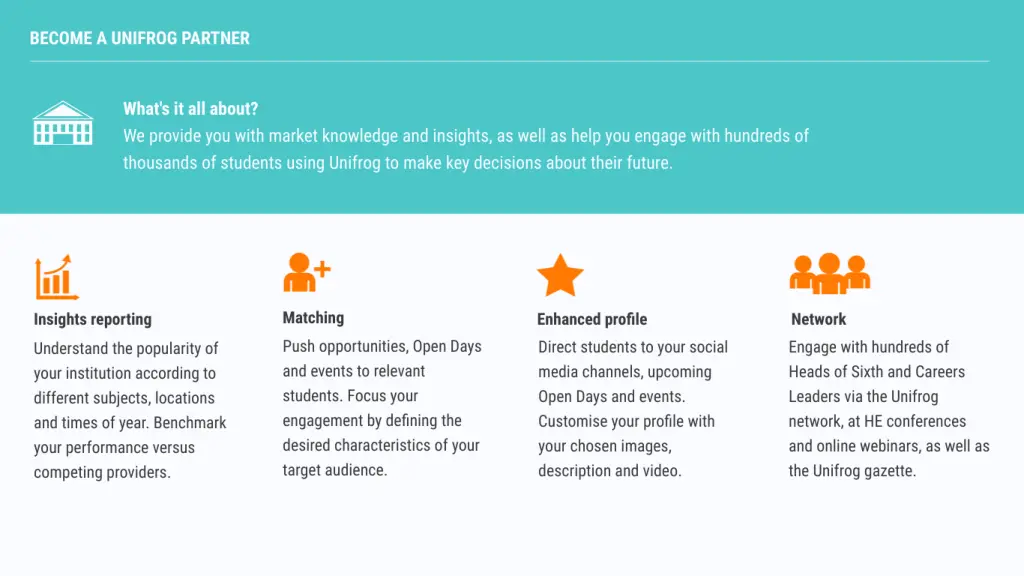
Task: Click the university building icon
Action: (x=63, y=124)
